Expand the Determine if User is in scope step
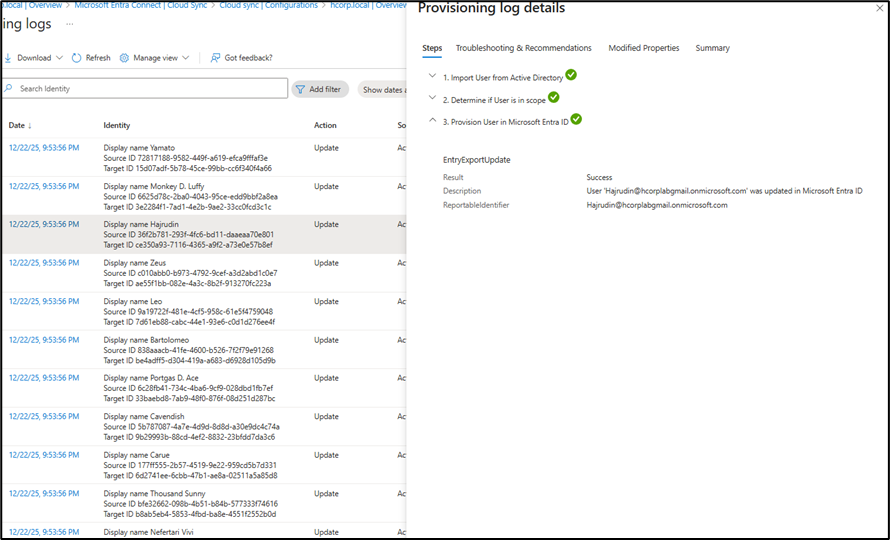This screenshot has width=890, height=540. pyautogui.click(x=432, y=98)
